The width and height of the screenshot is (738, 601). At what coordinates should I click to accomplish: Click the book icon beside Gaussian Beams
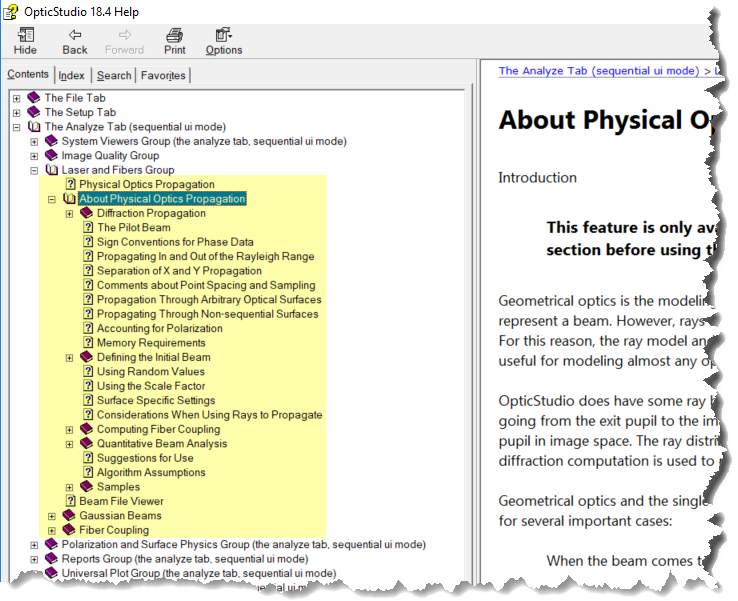(69, 515)
